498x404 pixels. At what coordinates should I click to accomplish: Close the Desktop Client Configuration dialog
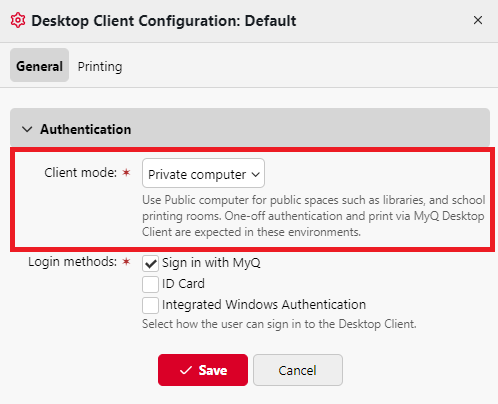(478, 20)
